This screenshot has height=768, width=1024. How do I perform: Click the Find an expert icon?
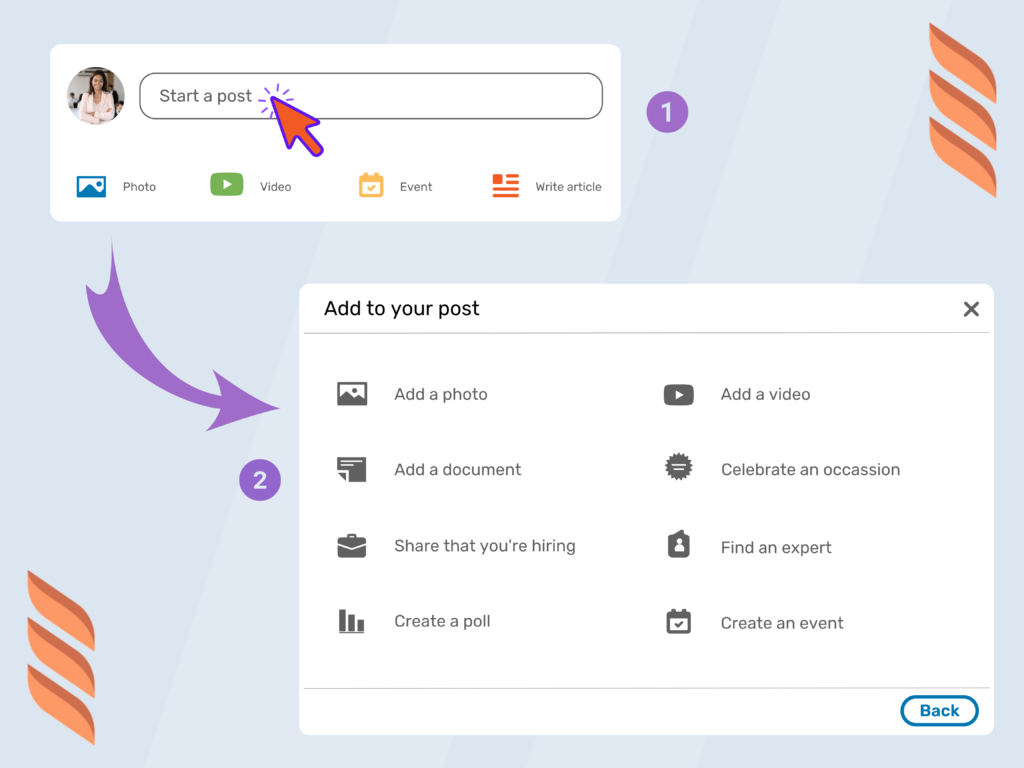coord(678,546)
